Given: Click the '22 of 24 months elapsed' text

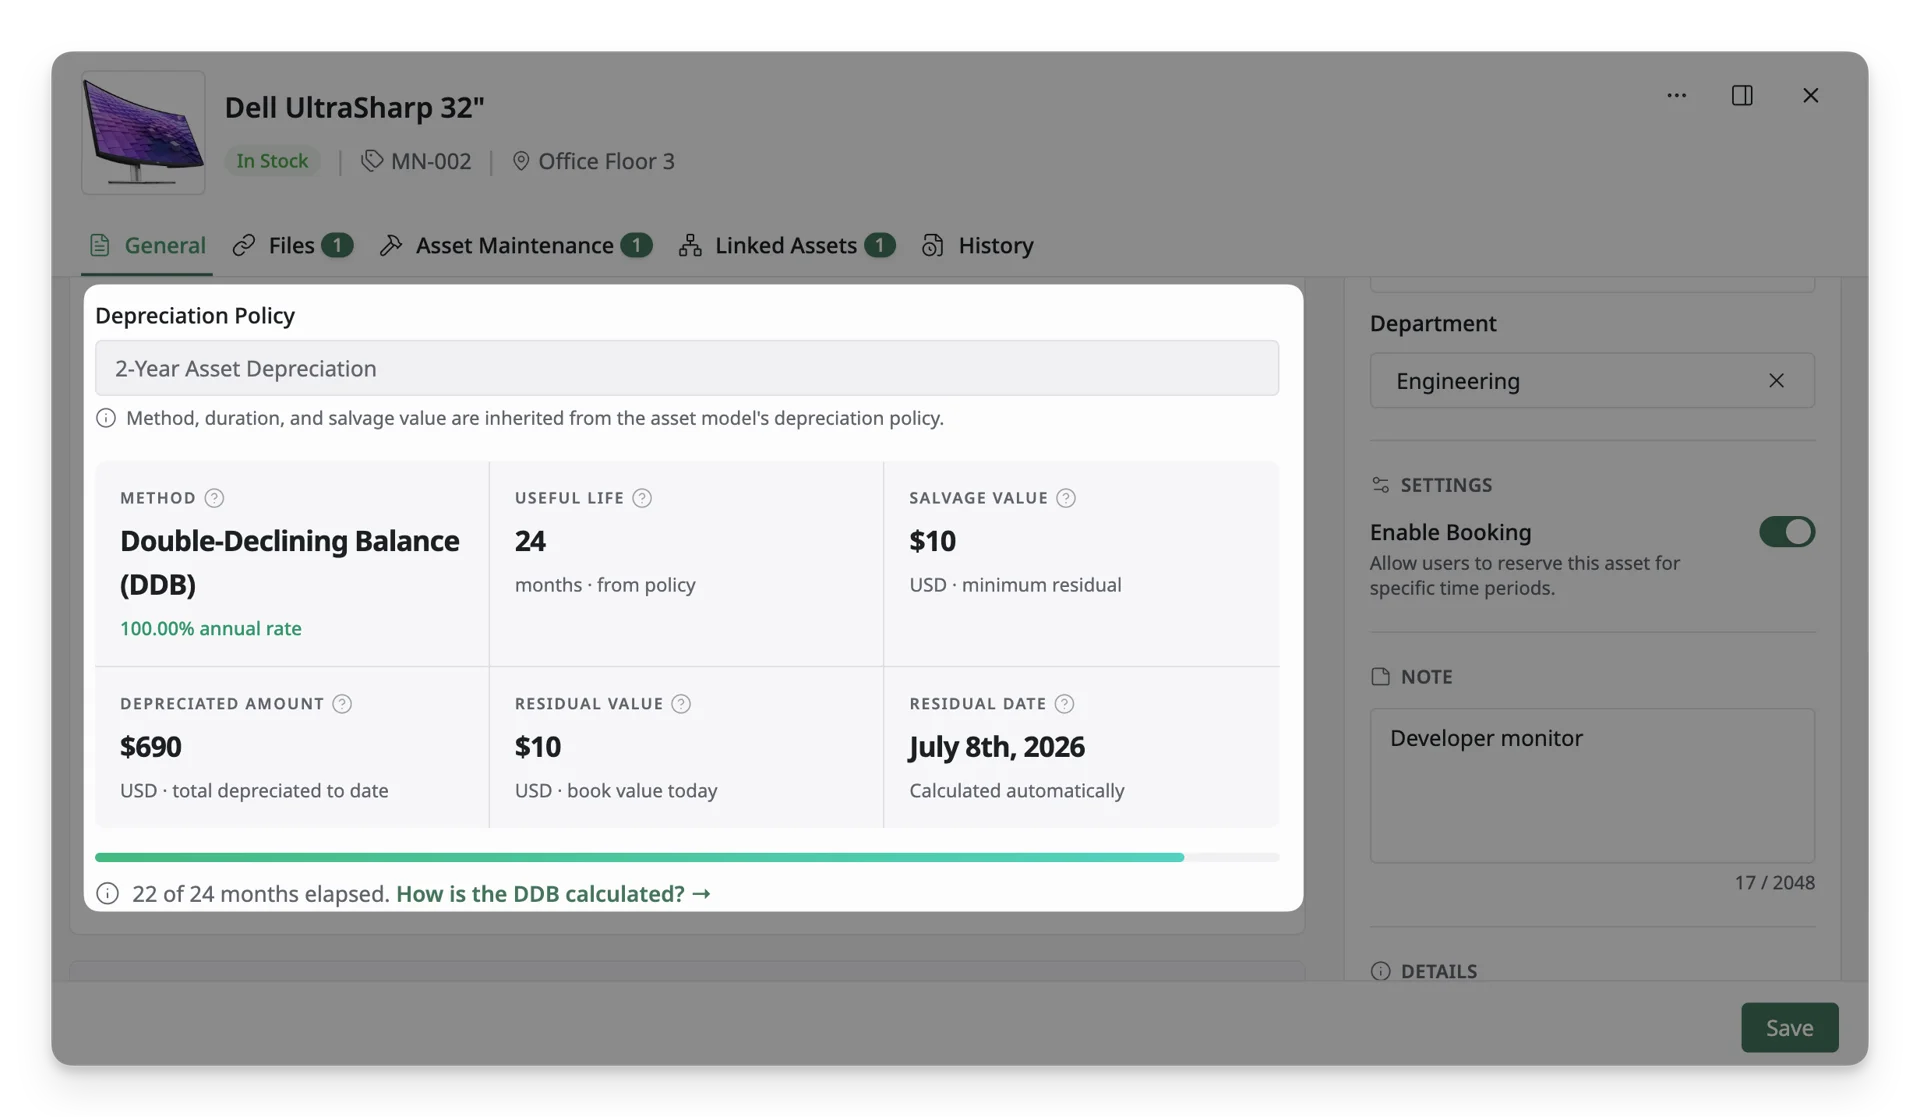Looking at the screenshot, I should [261, 894].
